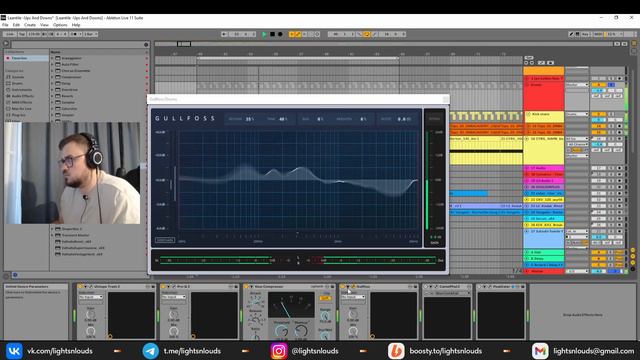Select Favorites in browser Collections
640x360 pixels.
(x=26, y=58)
